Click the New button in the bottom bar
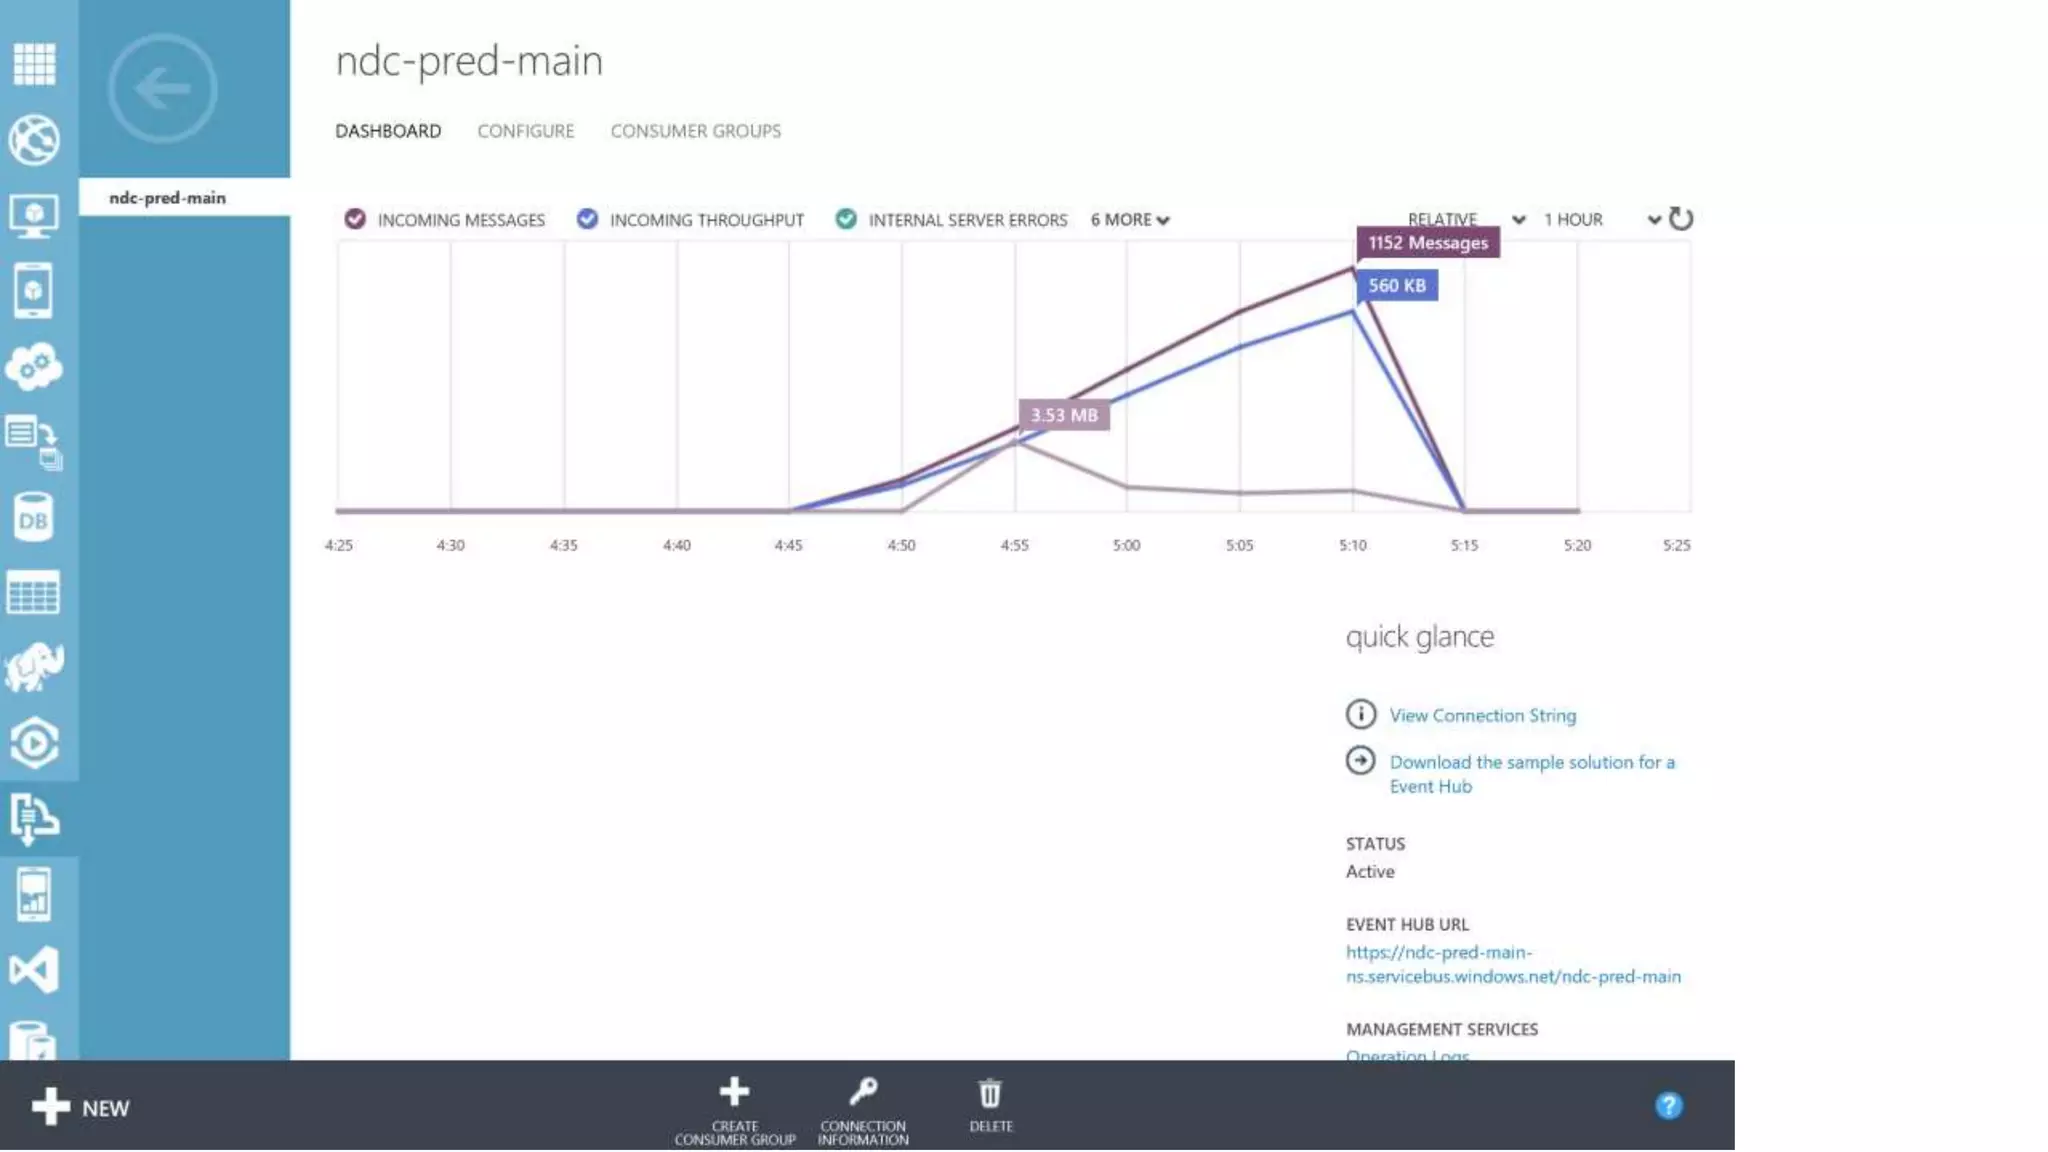The height and width of the screenshot is (1152, 2048). (80, 1107)
